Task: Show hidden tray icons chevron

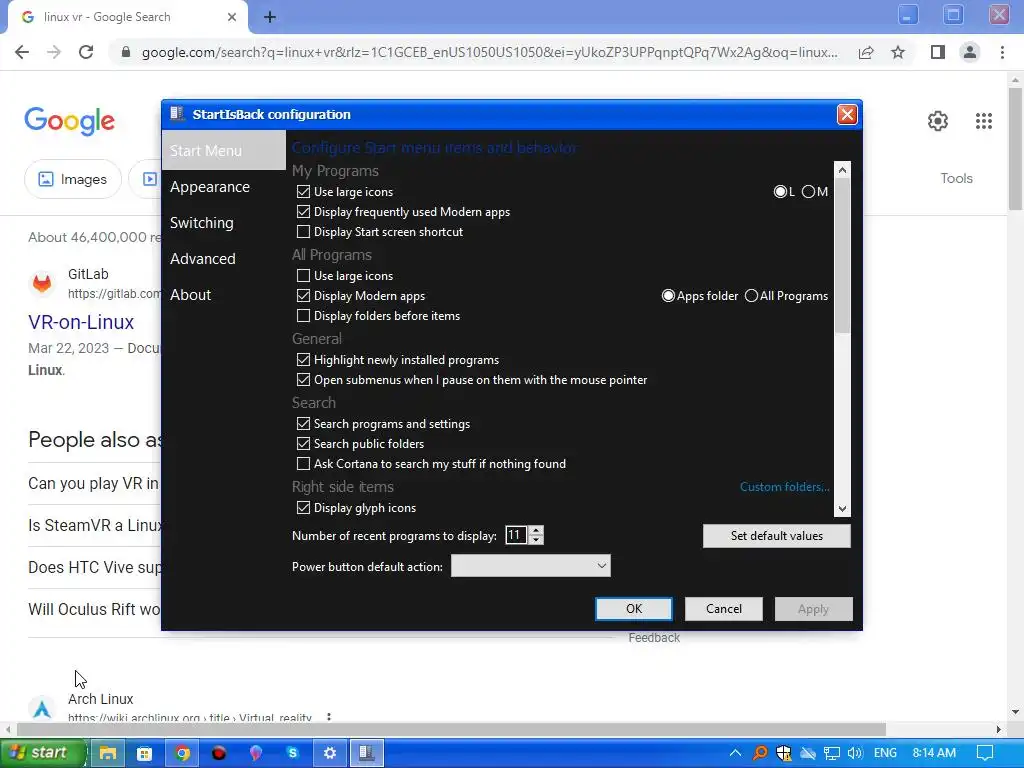Action: pos(735,753)
